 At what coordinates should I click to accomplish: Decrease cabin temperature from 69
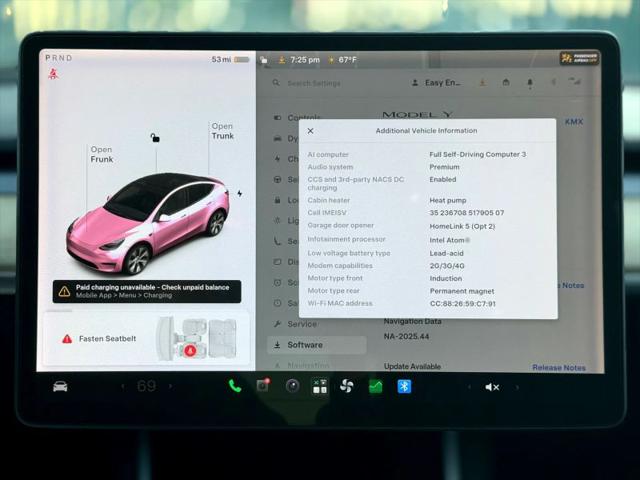pos(123,386)
